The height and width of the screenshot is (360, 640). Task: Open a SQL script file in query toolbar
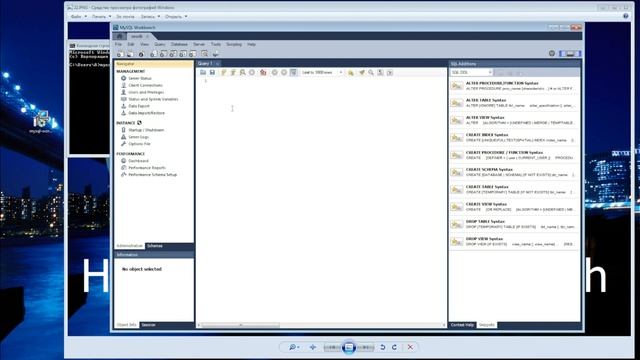[203, 72]
